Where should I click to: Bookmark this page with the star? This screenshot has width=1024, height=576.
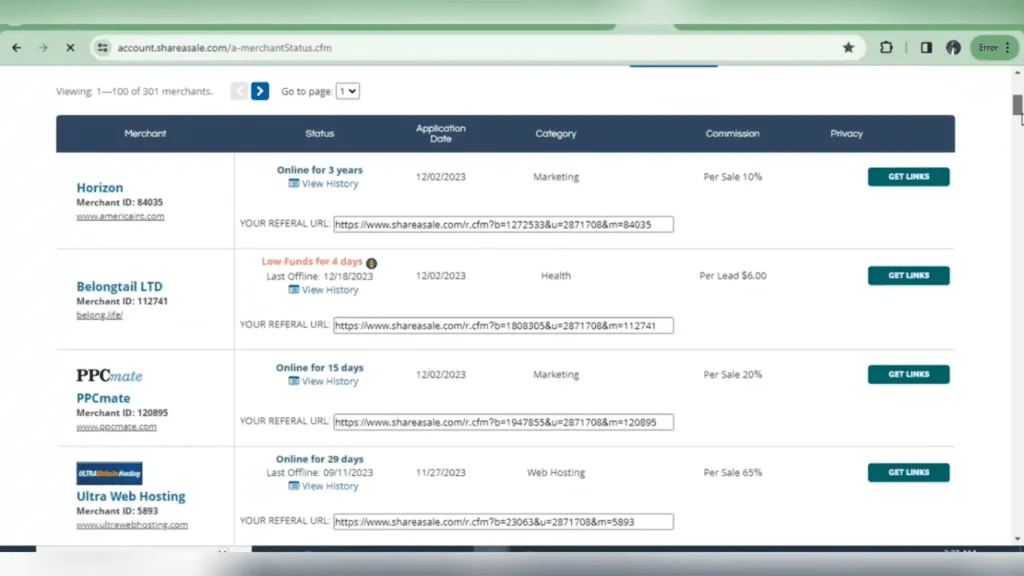pyautogui.click(x=848, y=48)
